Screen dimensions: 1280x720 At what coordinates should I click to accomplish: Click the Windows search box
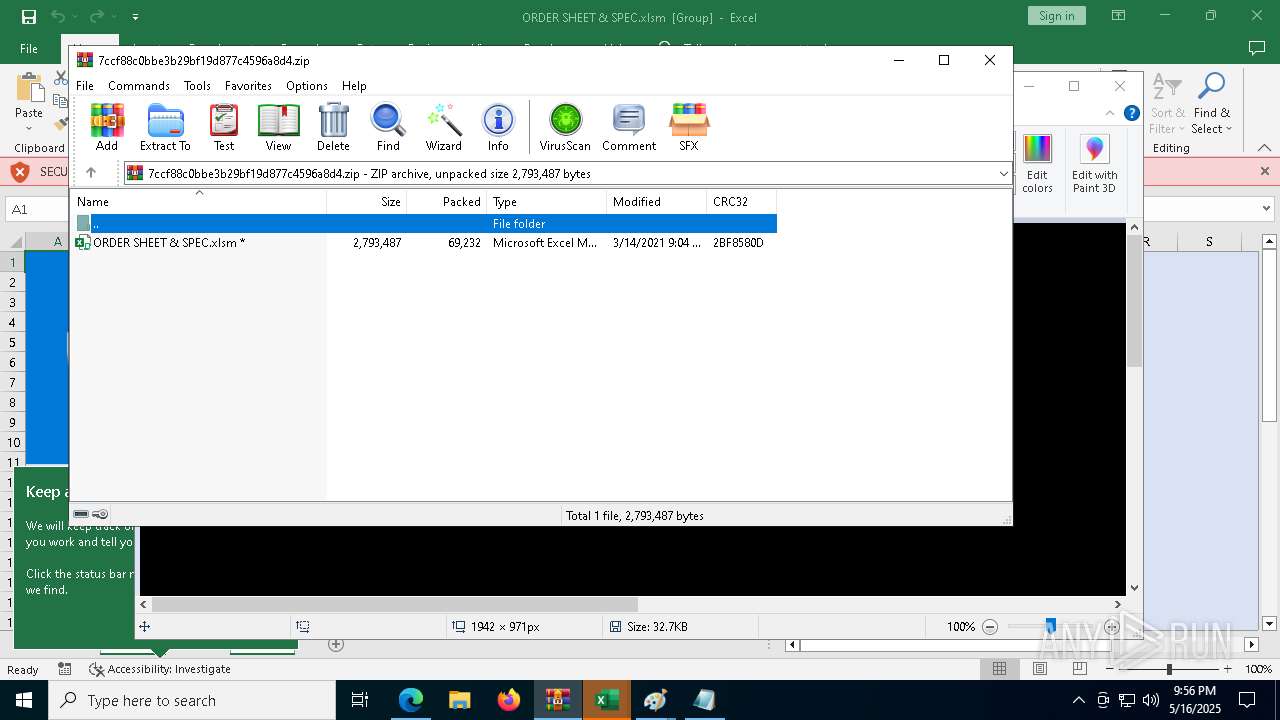point(192,700)
